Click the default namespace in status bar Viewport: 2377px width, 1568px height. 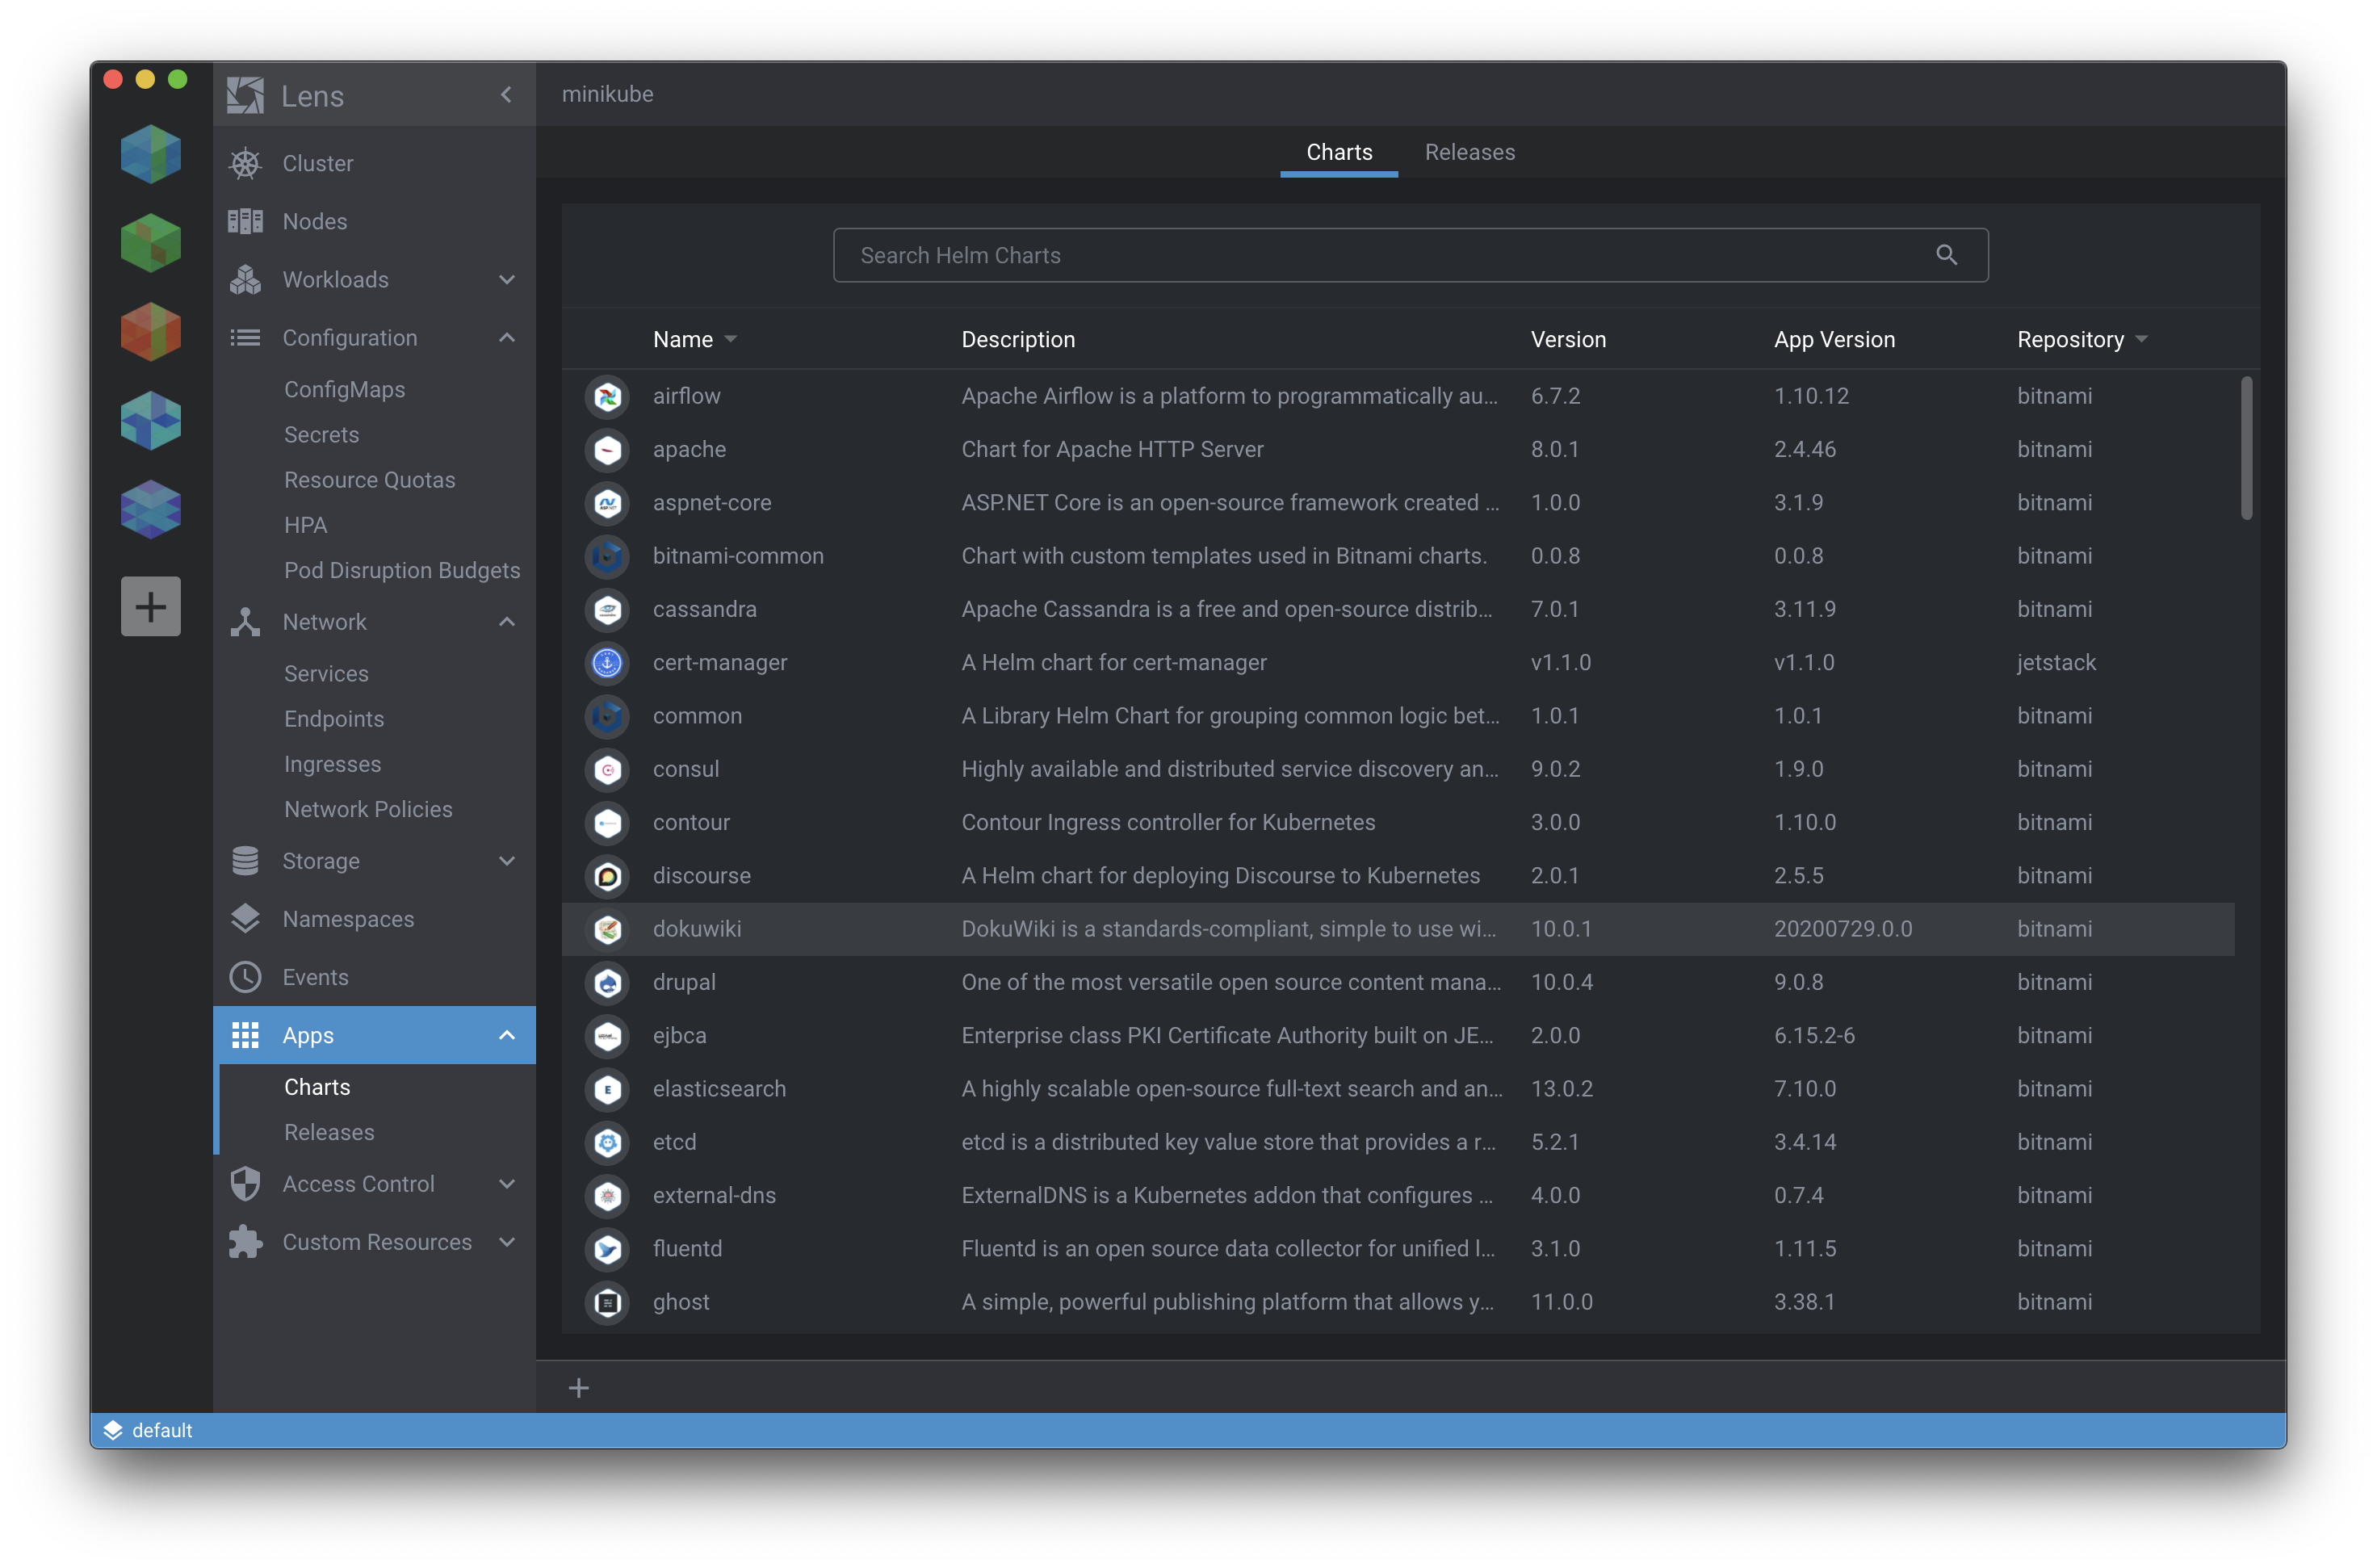click(161, 1430)
